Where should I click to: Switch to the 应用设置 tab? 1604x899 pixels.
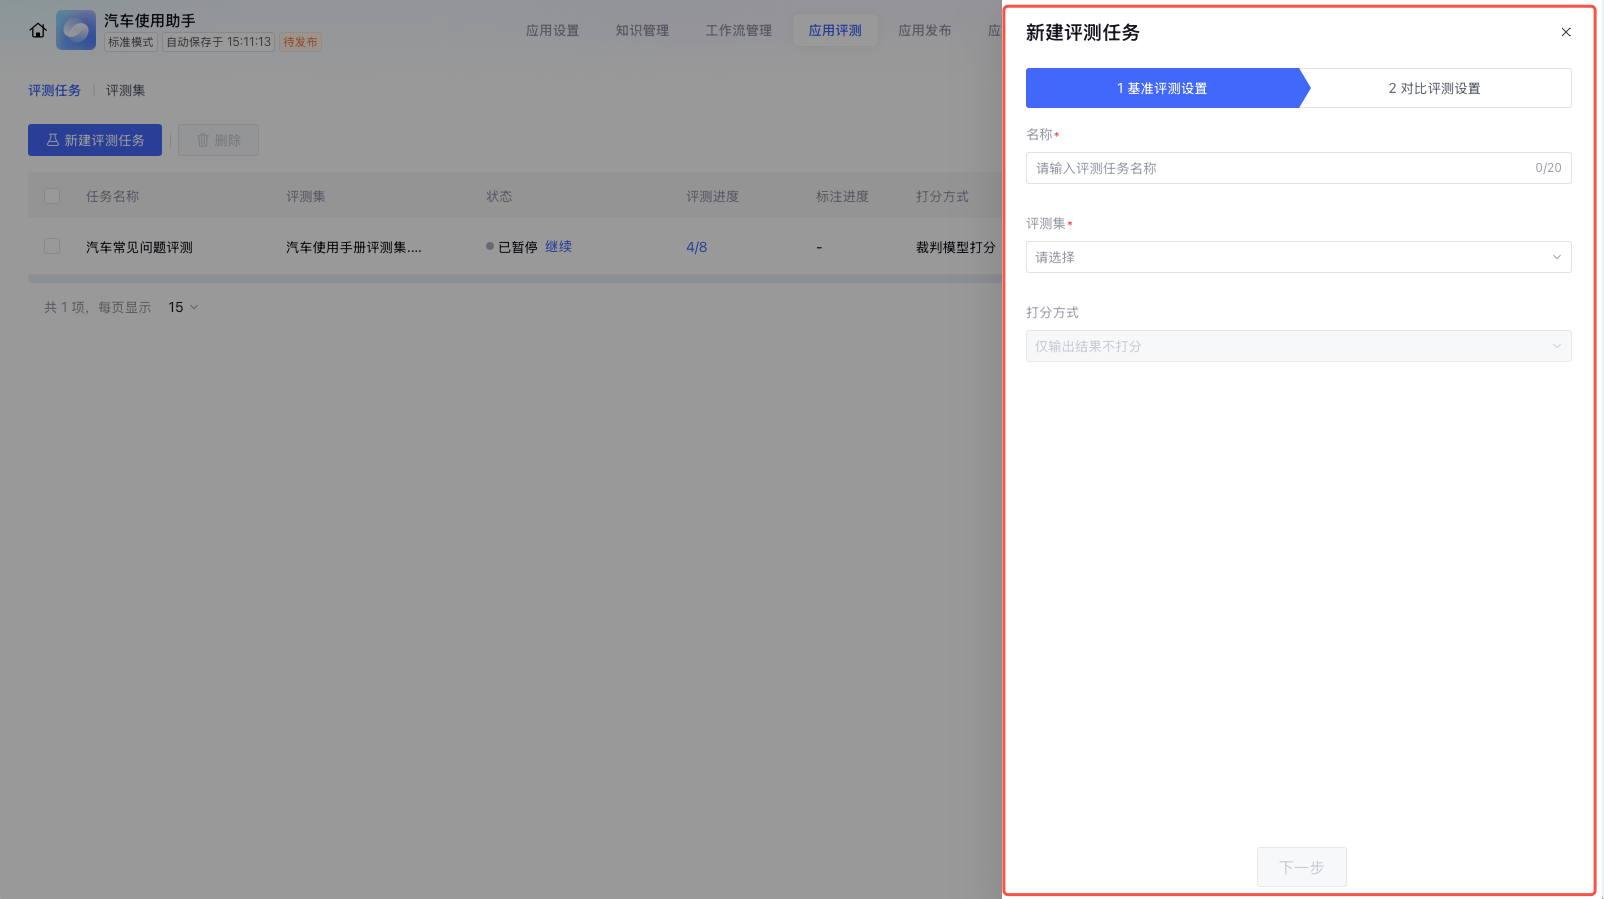pos(552,30)
